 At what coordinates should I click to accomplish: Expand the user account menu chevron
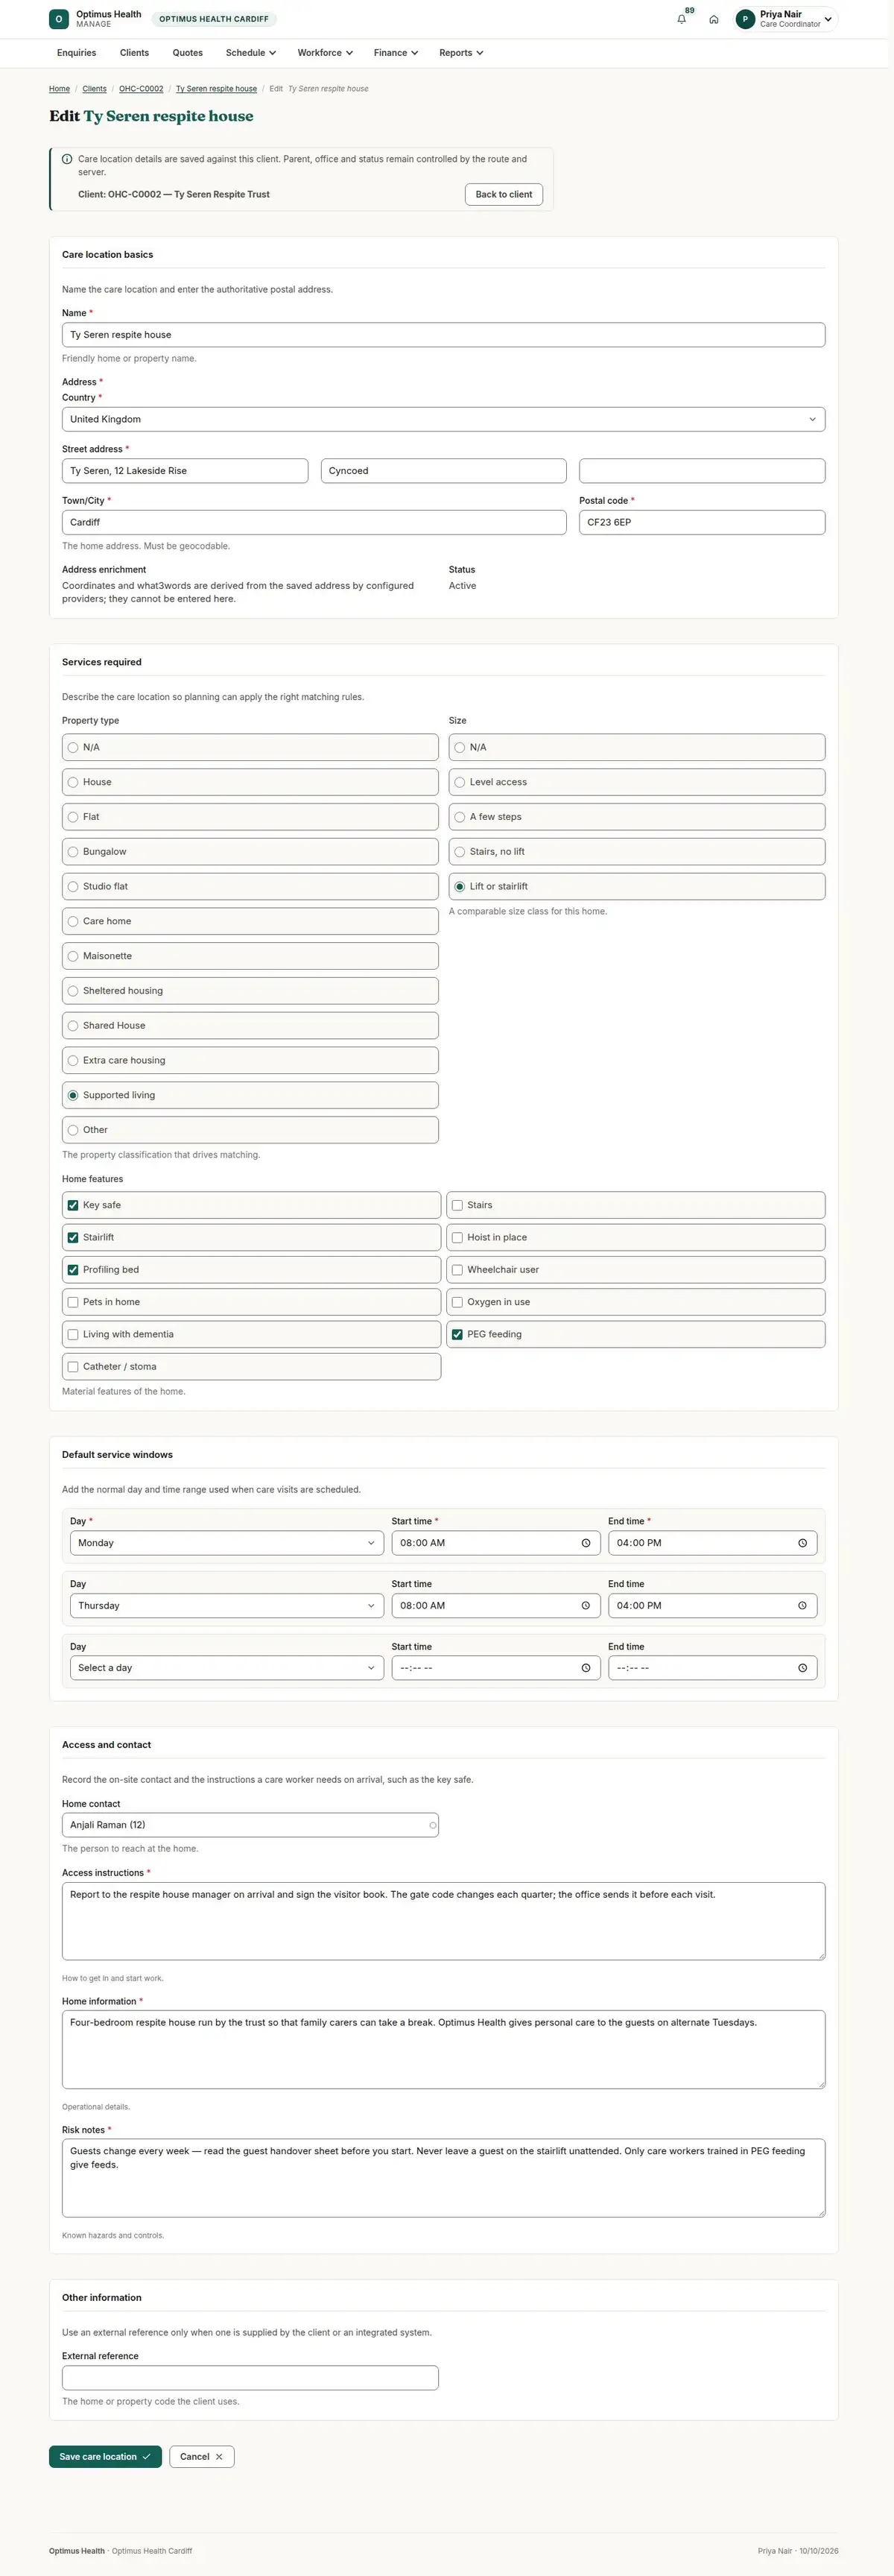(828, 19)
